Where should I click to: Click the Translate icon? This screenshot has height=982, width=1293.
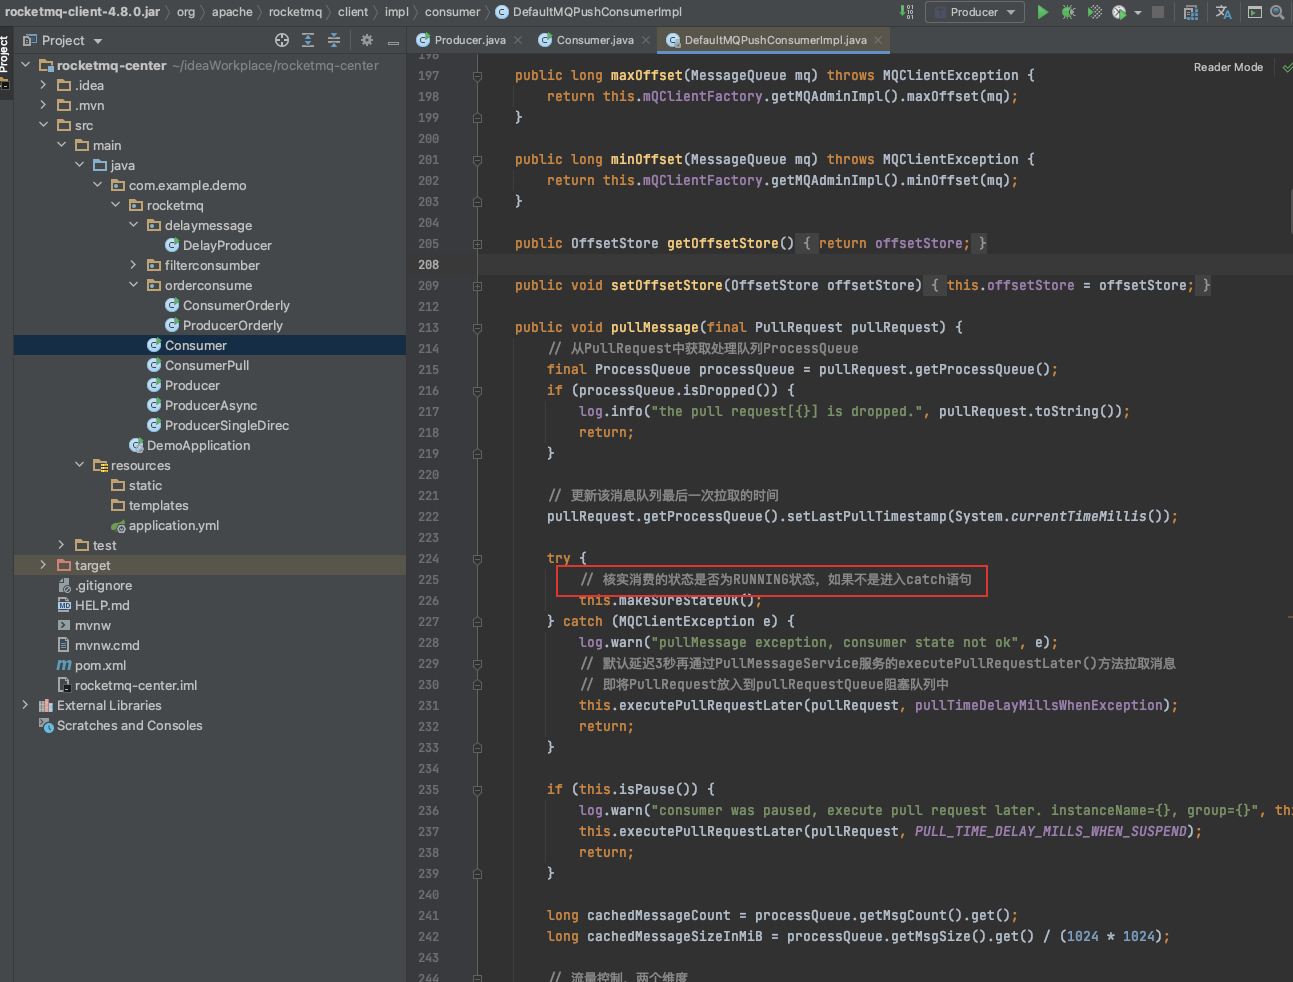(1223, 12)
